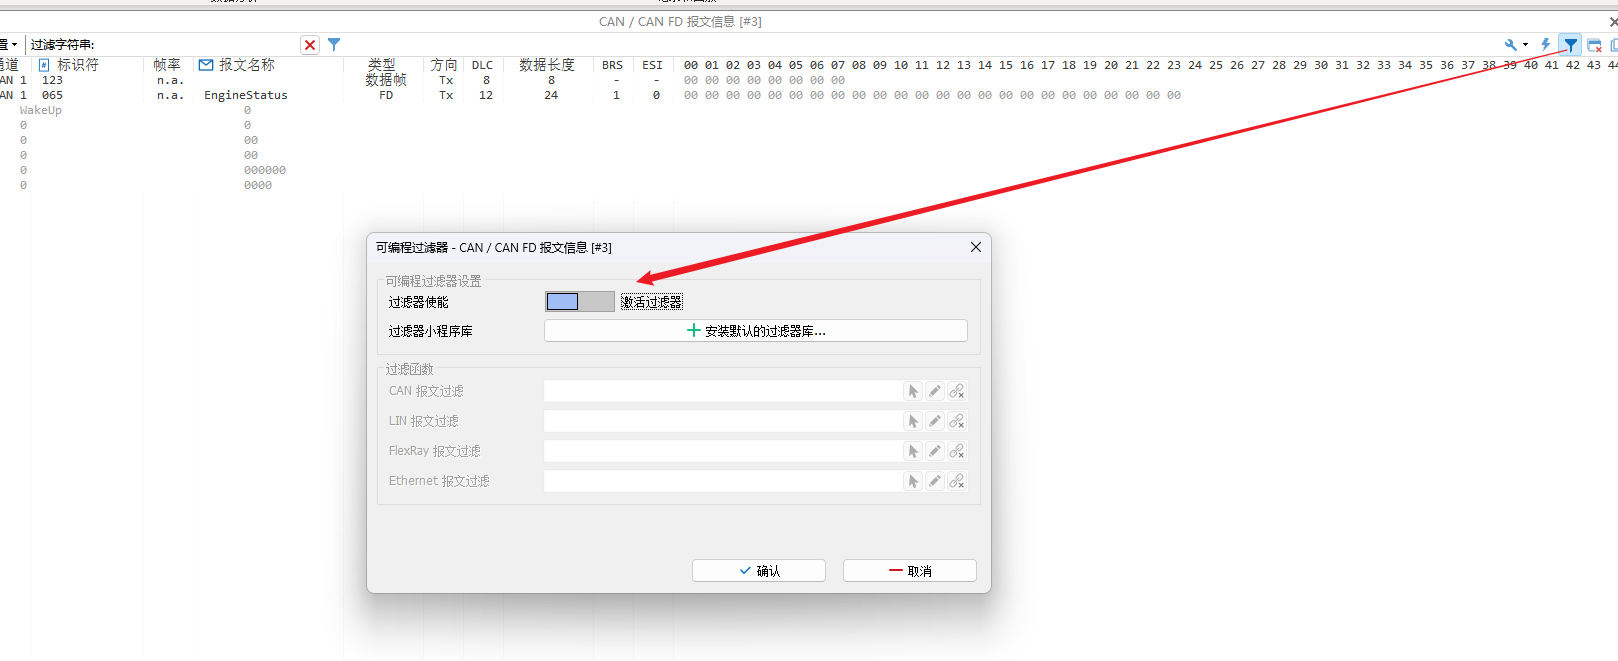The height and width of the screenshot is (661, 1618).
Task: Click the DLC column header
Action: pyautogui.click(x=482, y=65)
